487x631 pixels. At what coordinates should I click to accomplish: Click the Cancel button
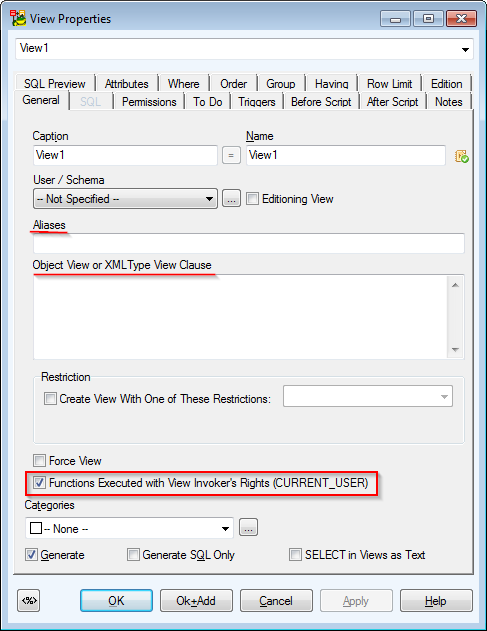click(x=276, y=600)
